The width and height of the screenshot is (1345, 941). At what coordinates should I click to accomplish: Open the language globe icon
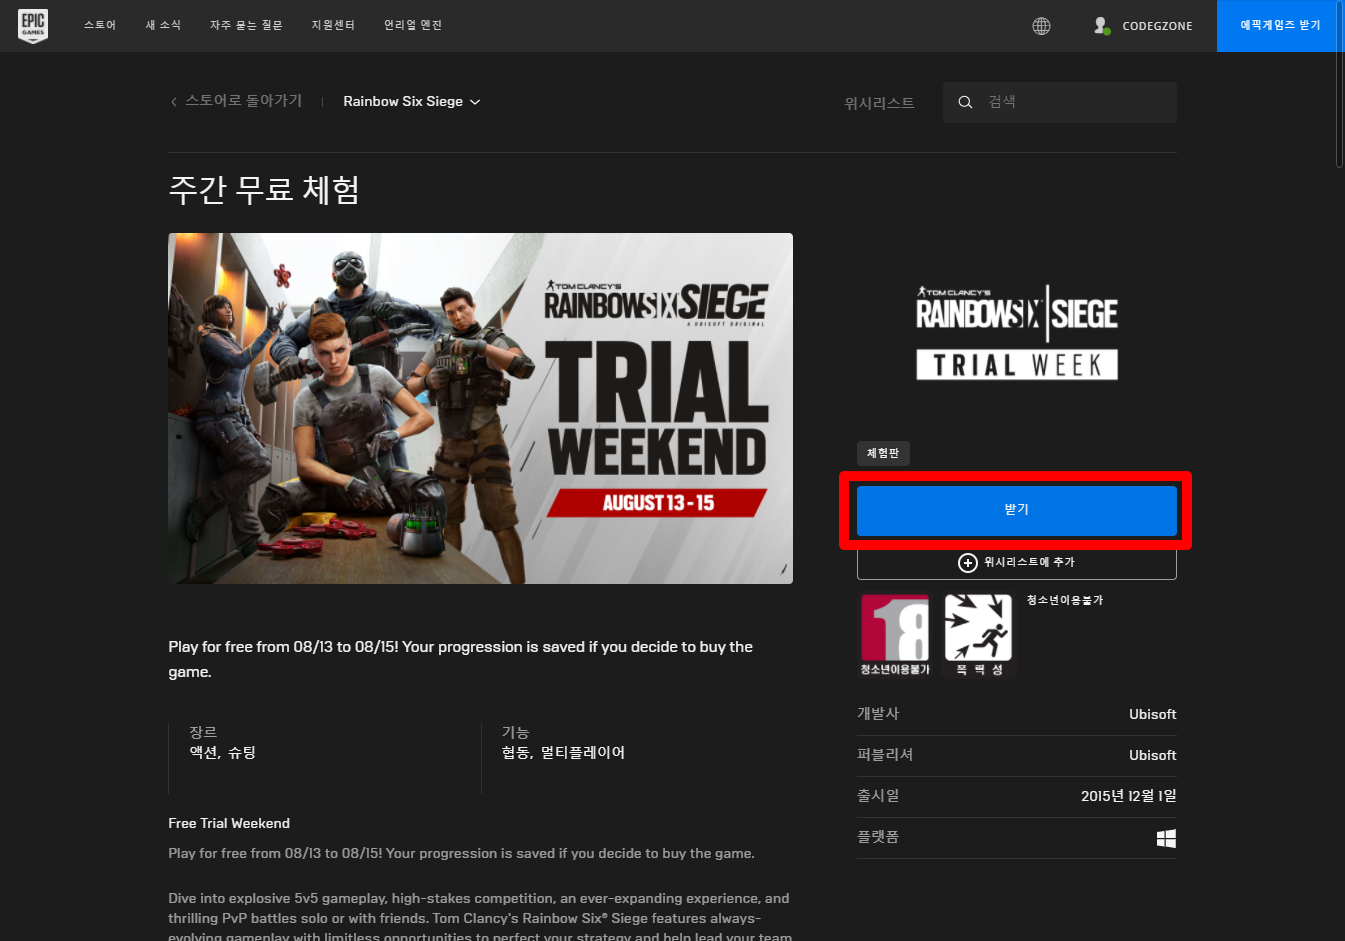[x=1041, y=26]
